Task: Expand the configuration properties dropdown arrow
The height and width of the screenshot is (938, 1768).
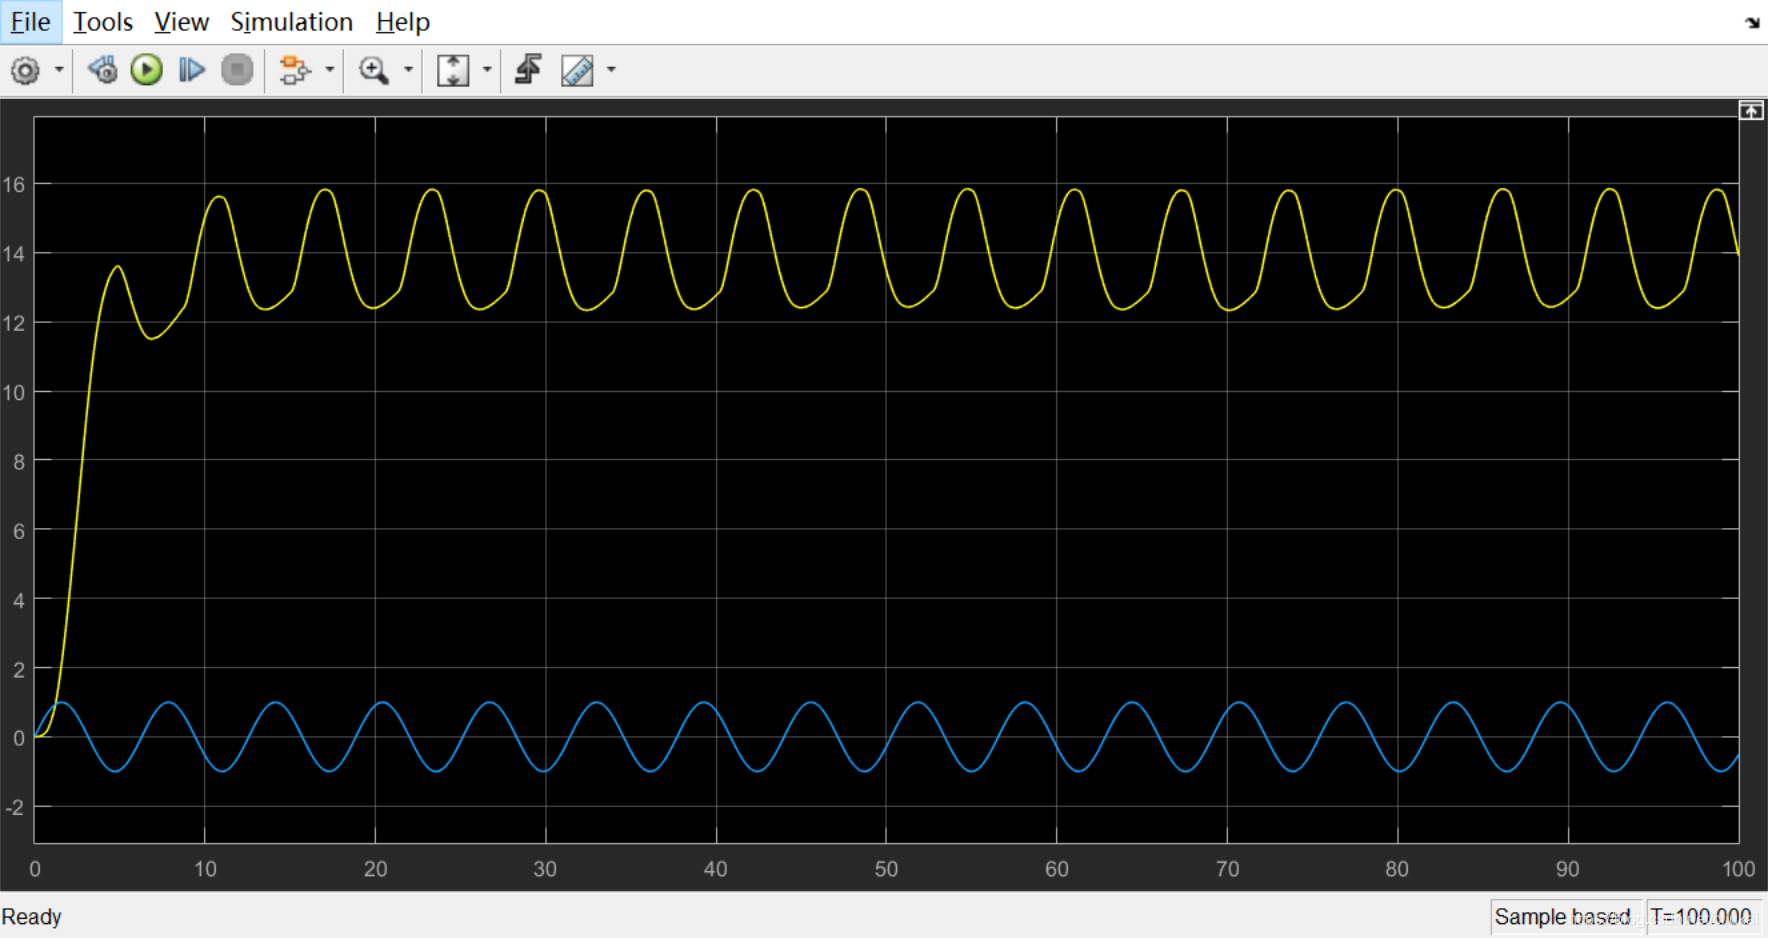Action: pyautogui.click(x=59, y=70)
